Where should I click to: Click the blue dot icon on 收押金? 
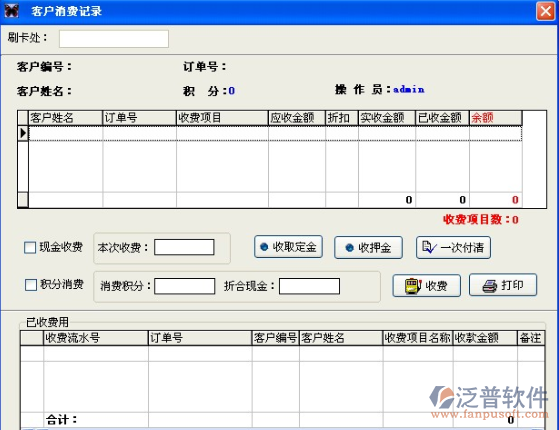point(350,247)
